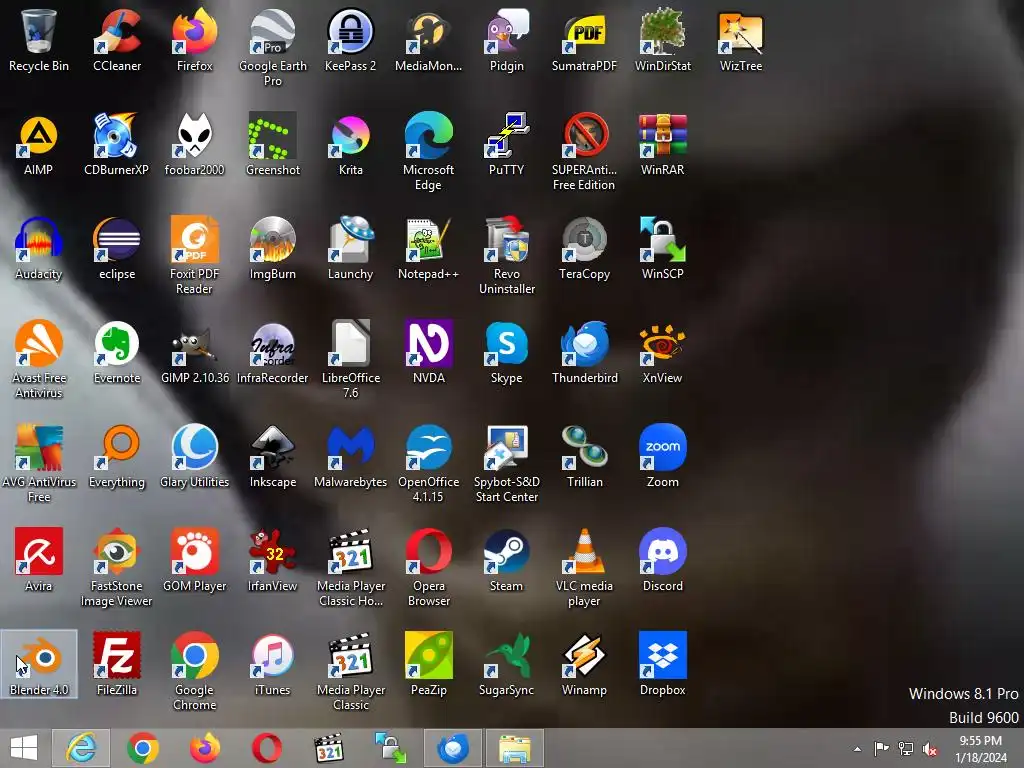Select the FileZilla shortcut
1024x768 pixels.
pyautogui.click(x=117, y=664)
